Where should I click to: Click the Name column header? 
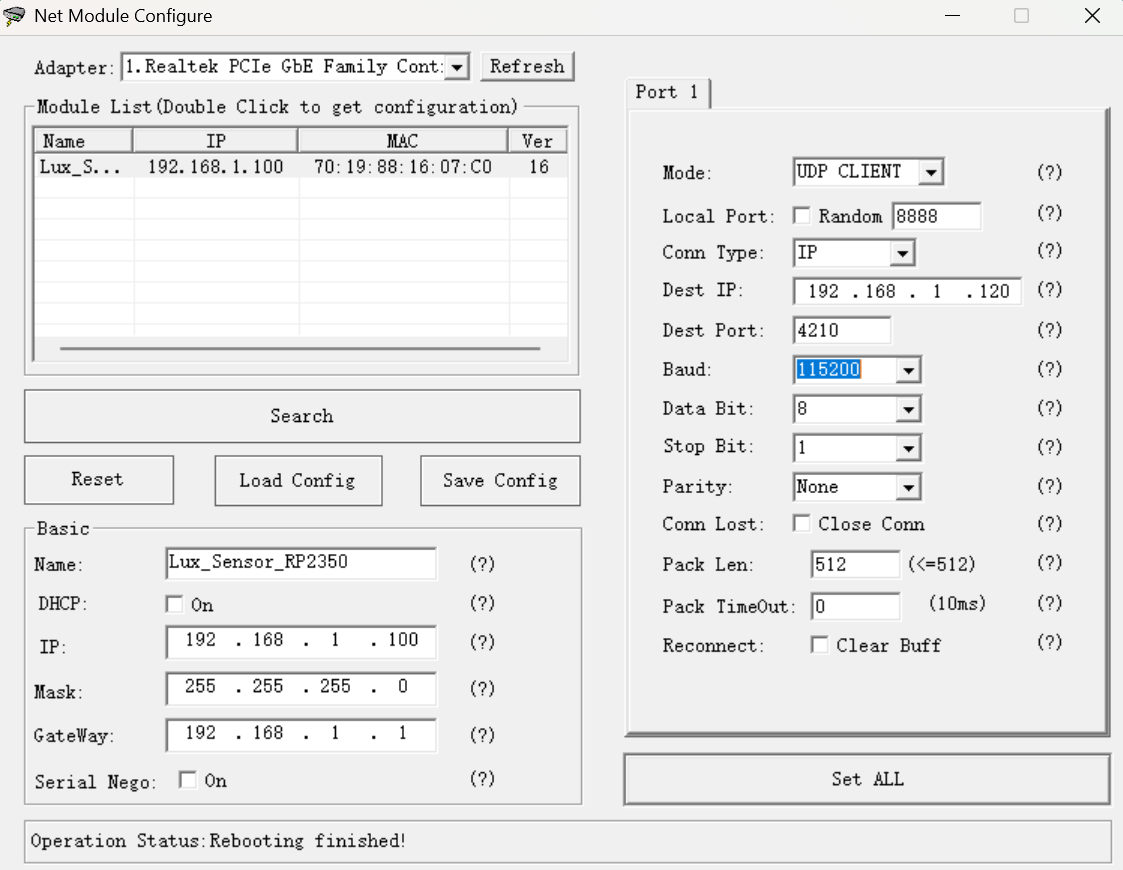click(83, 141)
